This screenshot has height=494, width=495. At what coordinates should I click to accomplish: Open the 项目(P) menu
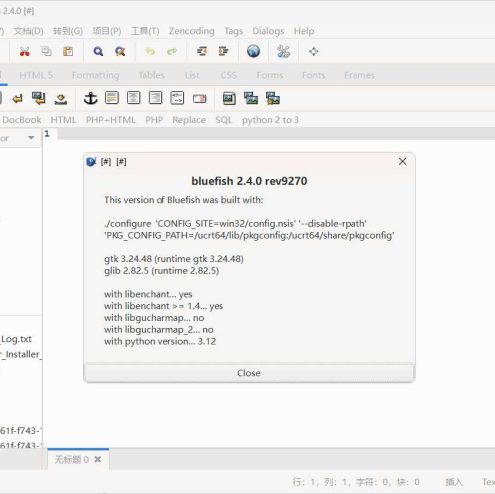tap(107, 31)
